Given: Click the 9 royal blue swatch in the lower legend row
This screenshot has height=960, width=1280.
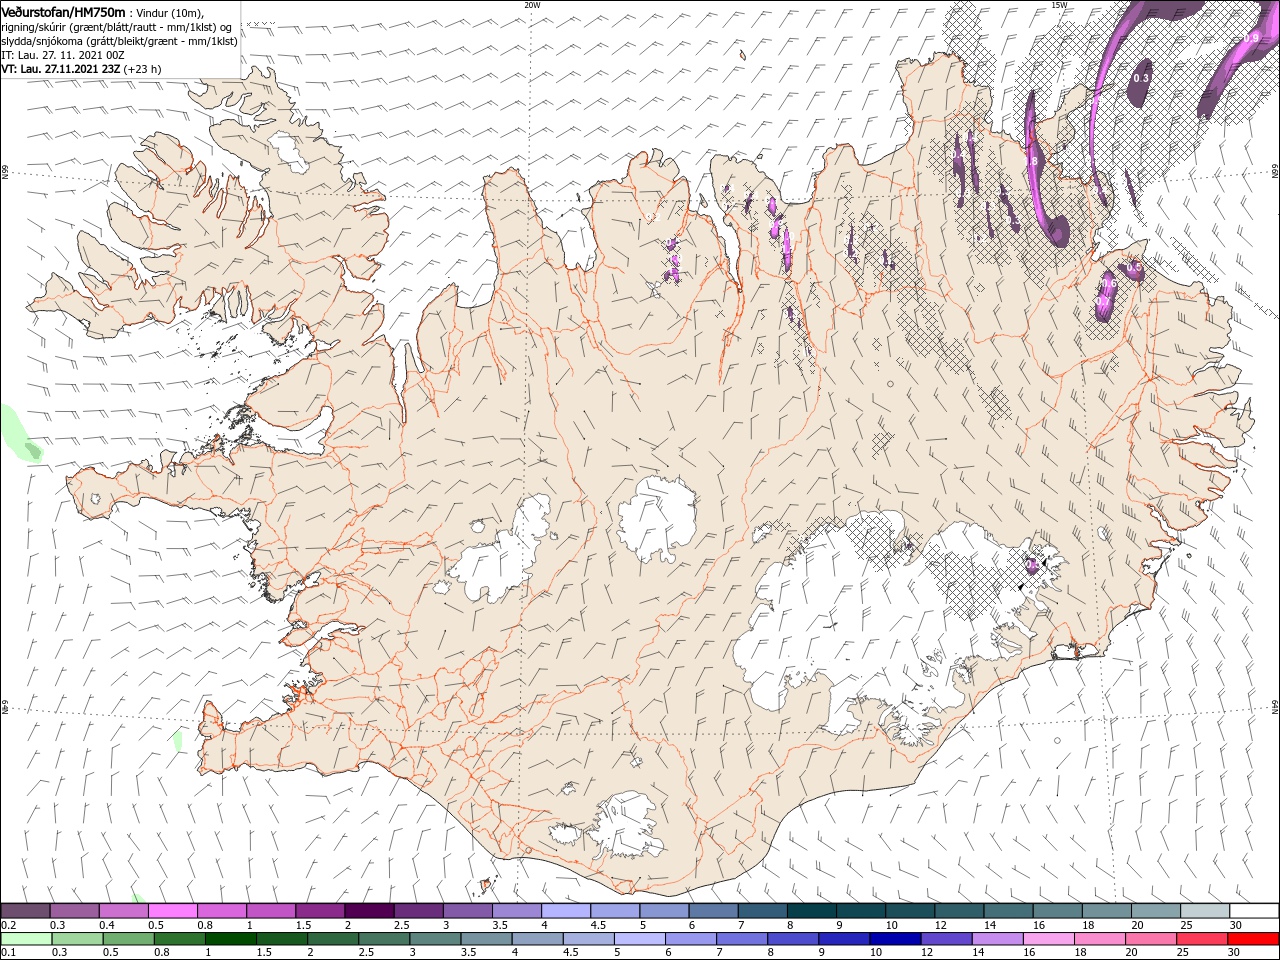Looking at the screenshot, I should click(845, 939).
